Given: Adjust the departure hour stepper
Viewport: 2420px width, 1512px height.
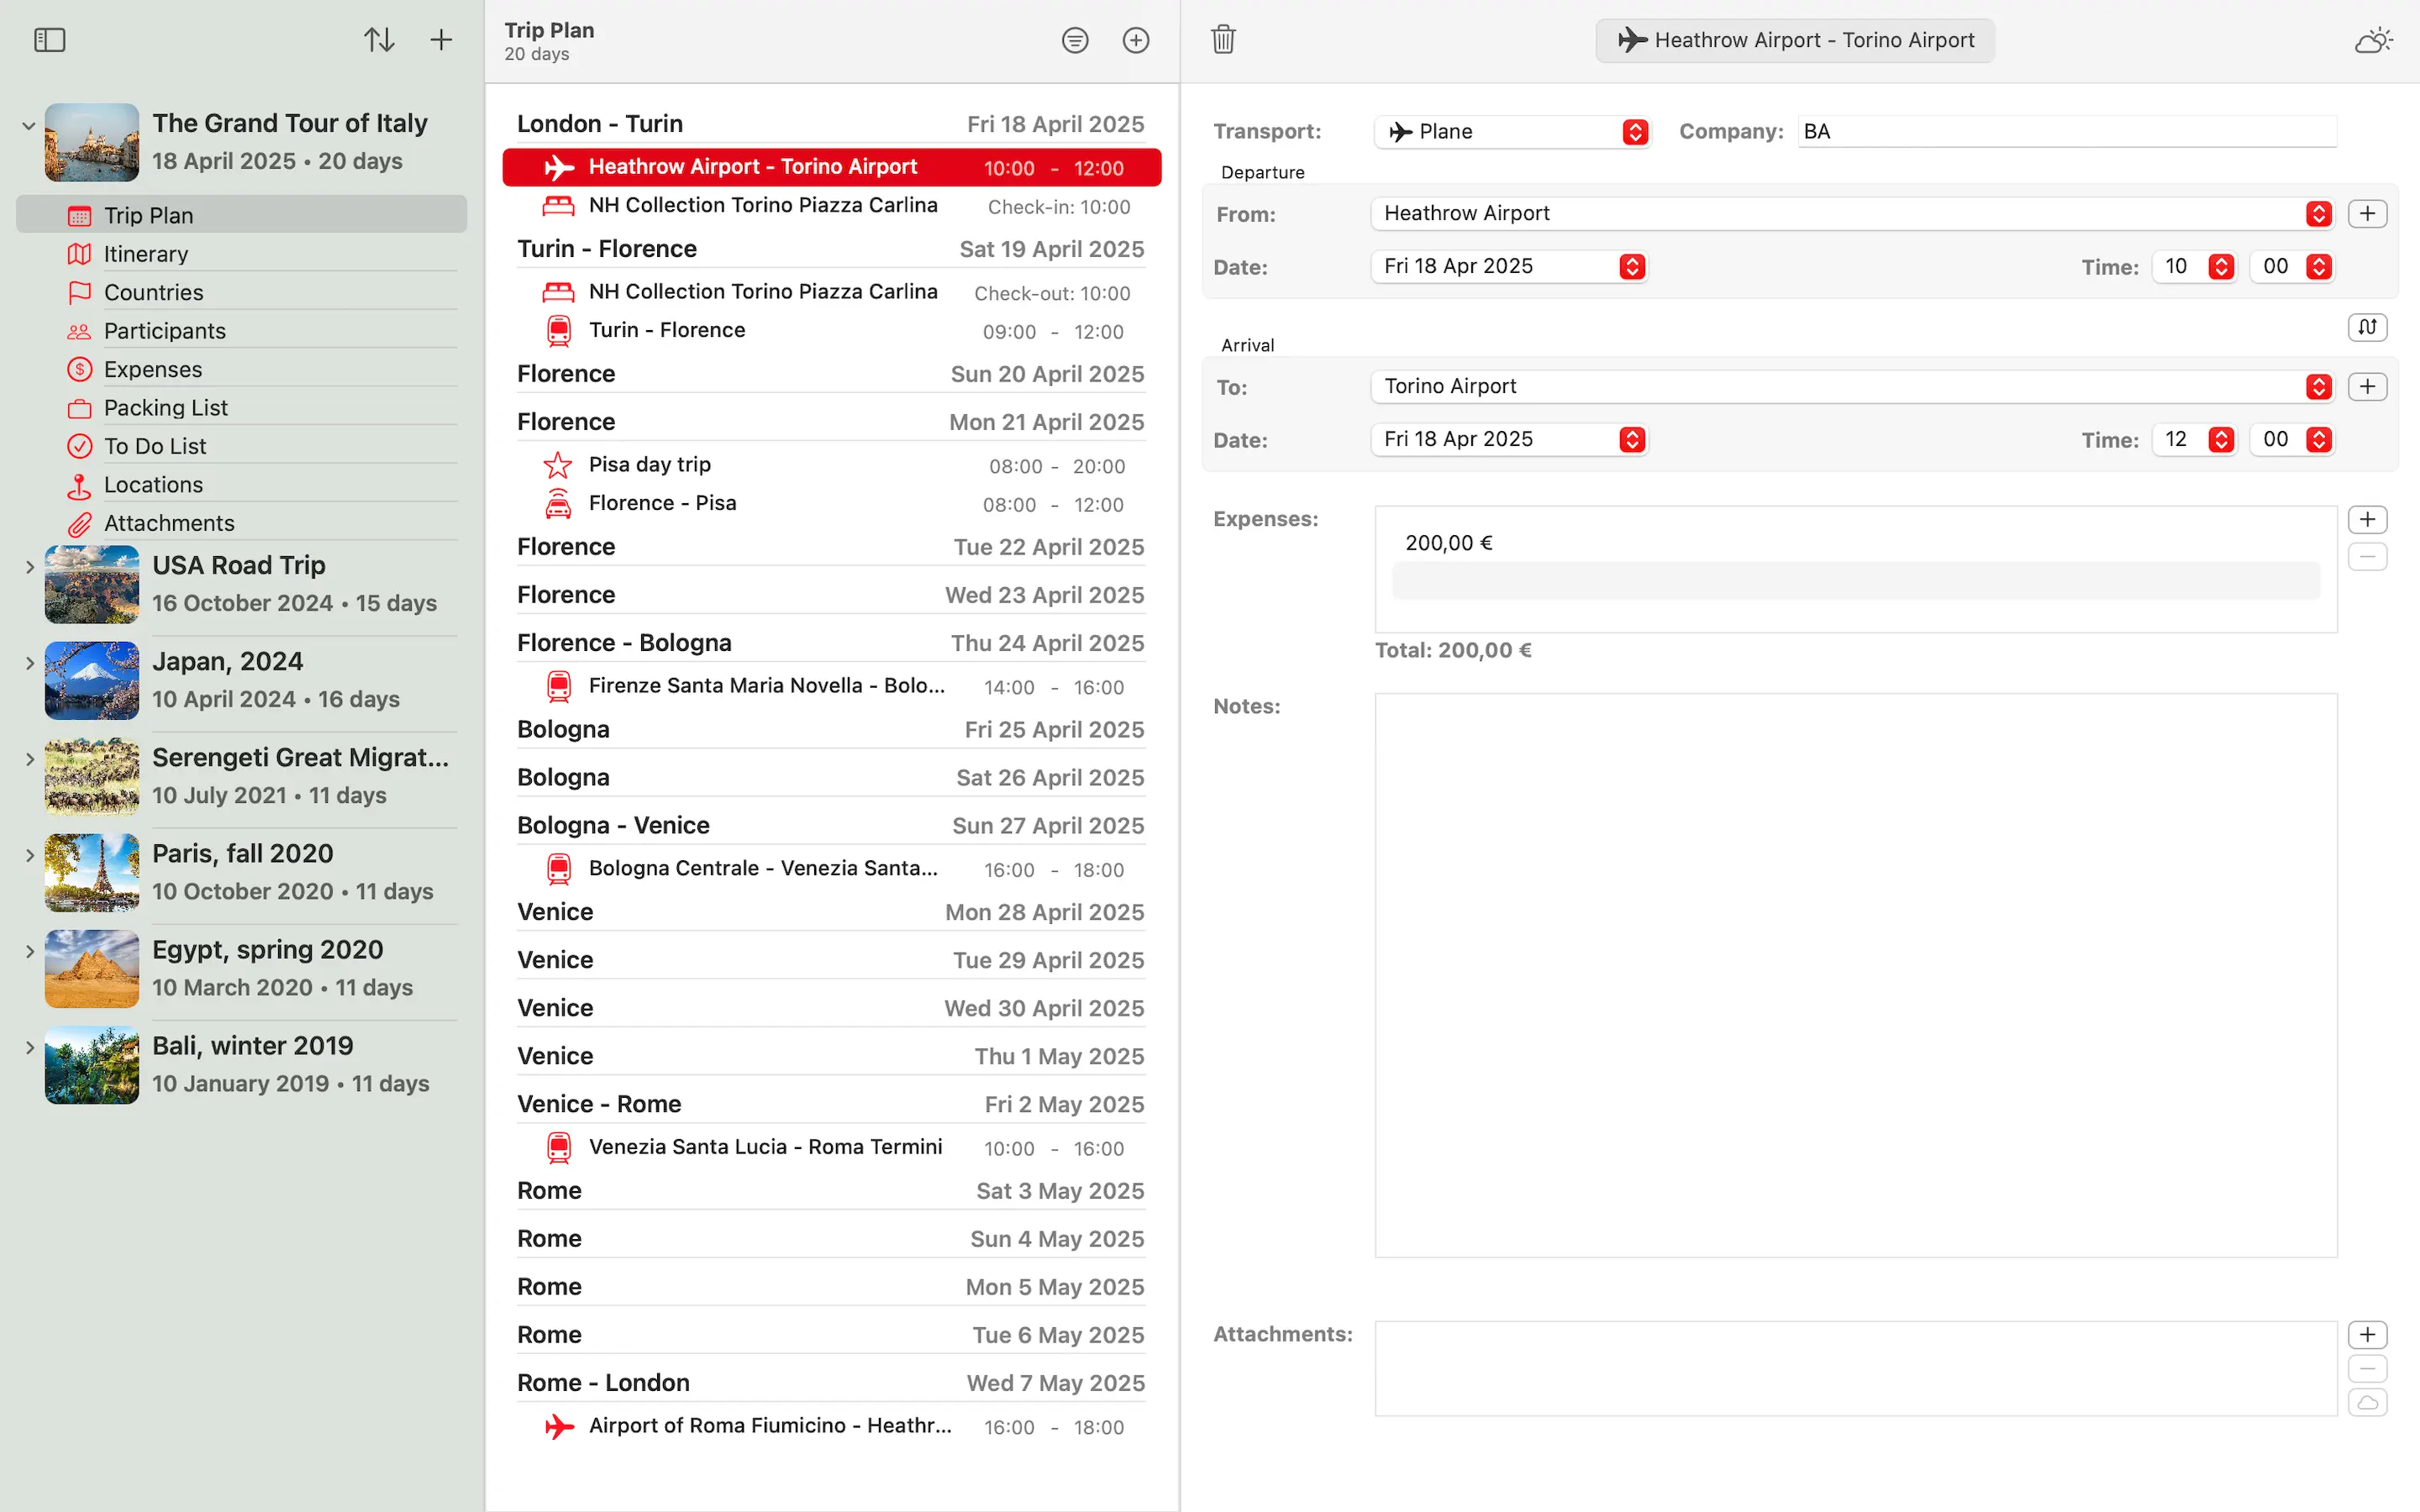Looking at the screenshot, I should pyautogui.click(x=2221, y=267).
